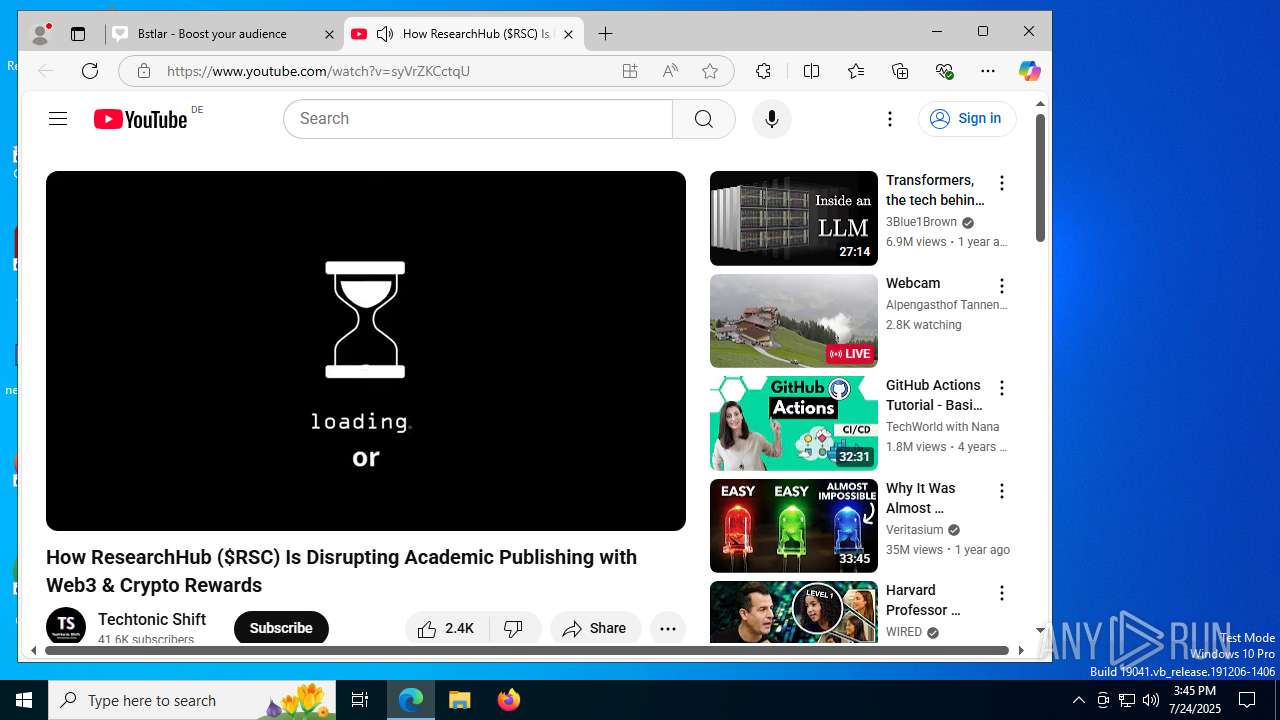
Task: Open Techtonic Shift channel avatar
Action: click(x=66, y=627)
